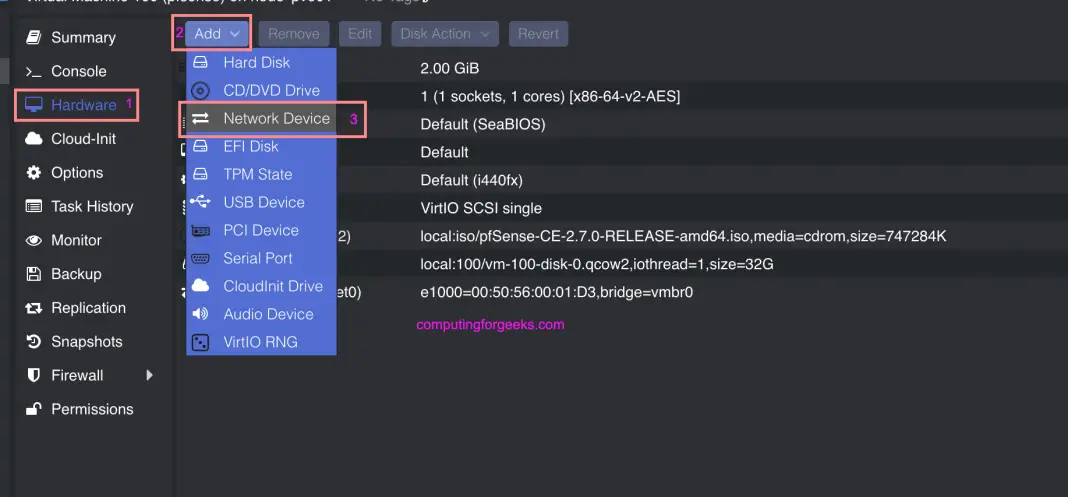Open the Console view
The height and width of the screenshot is (497, 1068).
point(78,71)
